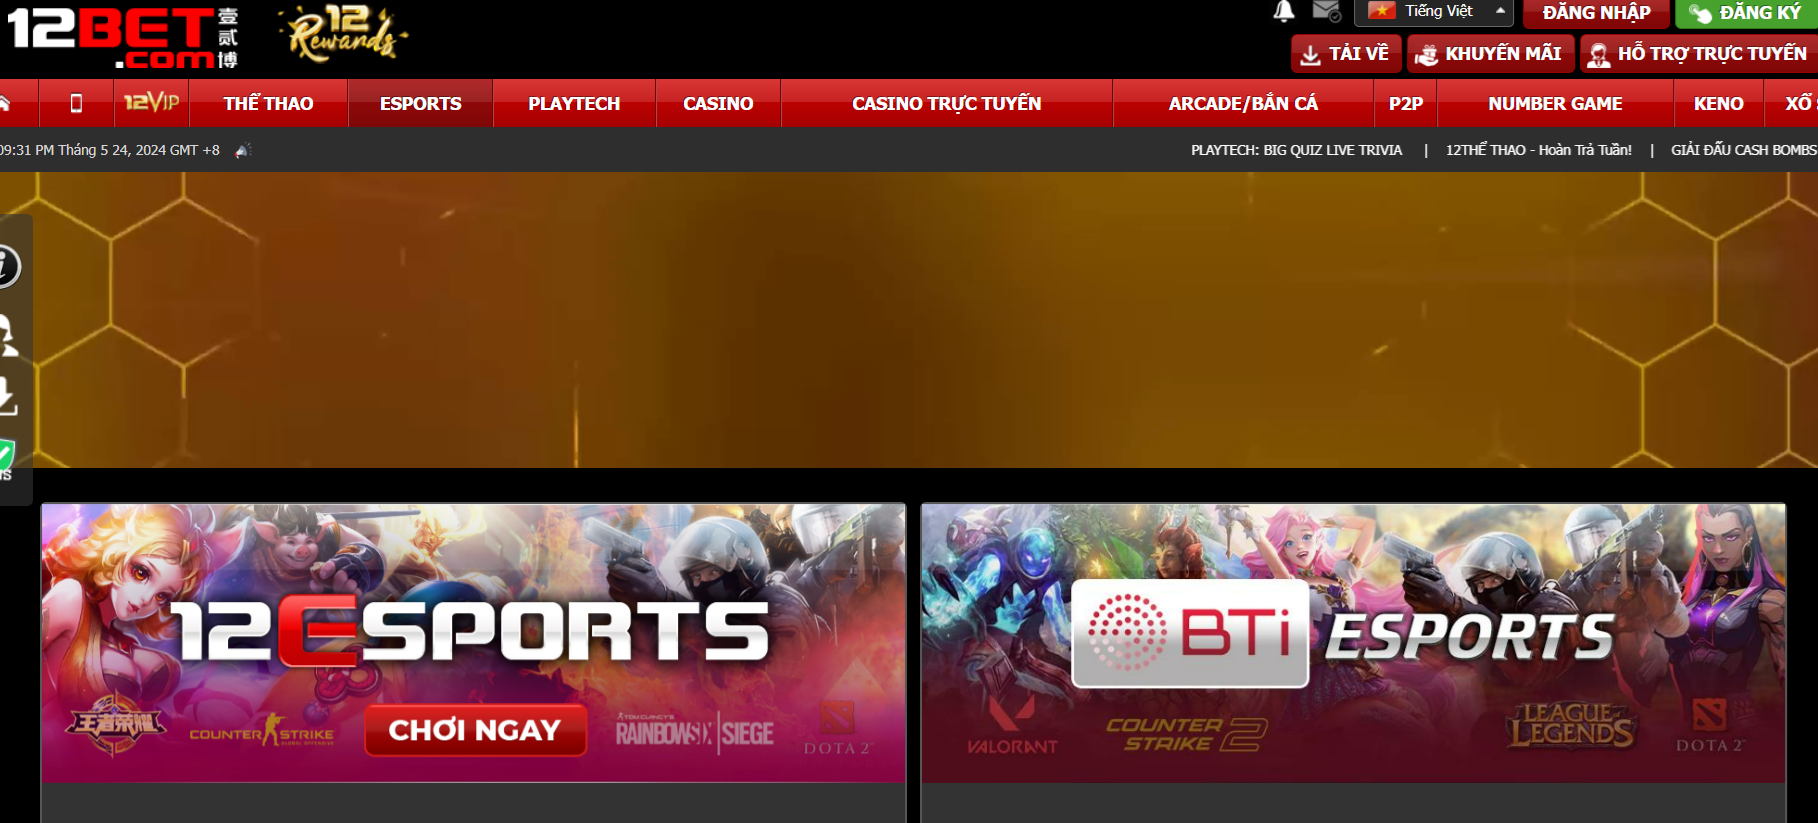Open the NUMBER GAME menu item

(1554, 103)
